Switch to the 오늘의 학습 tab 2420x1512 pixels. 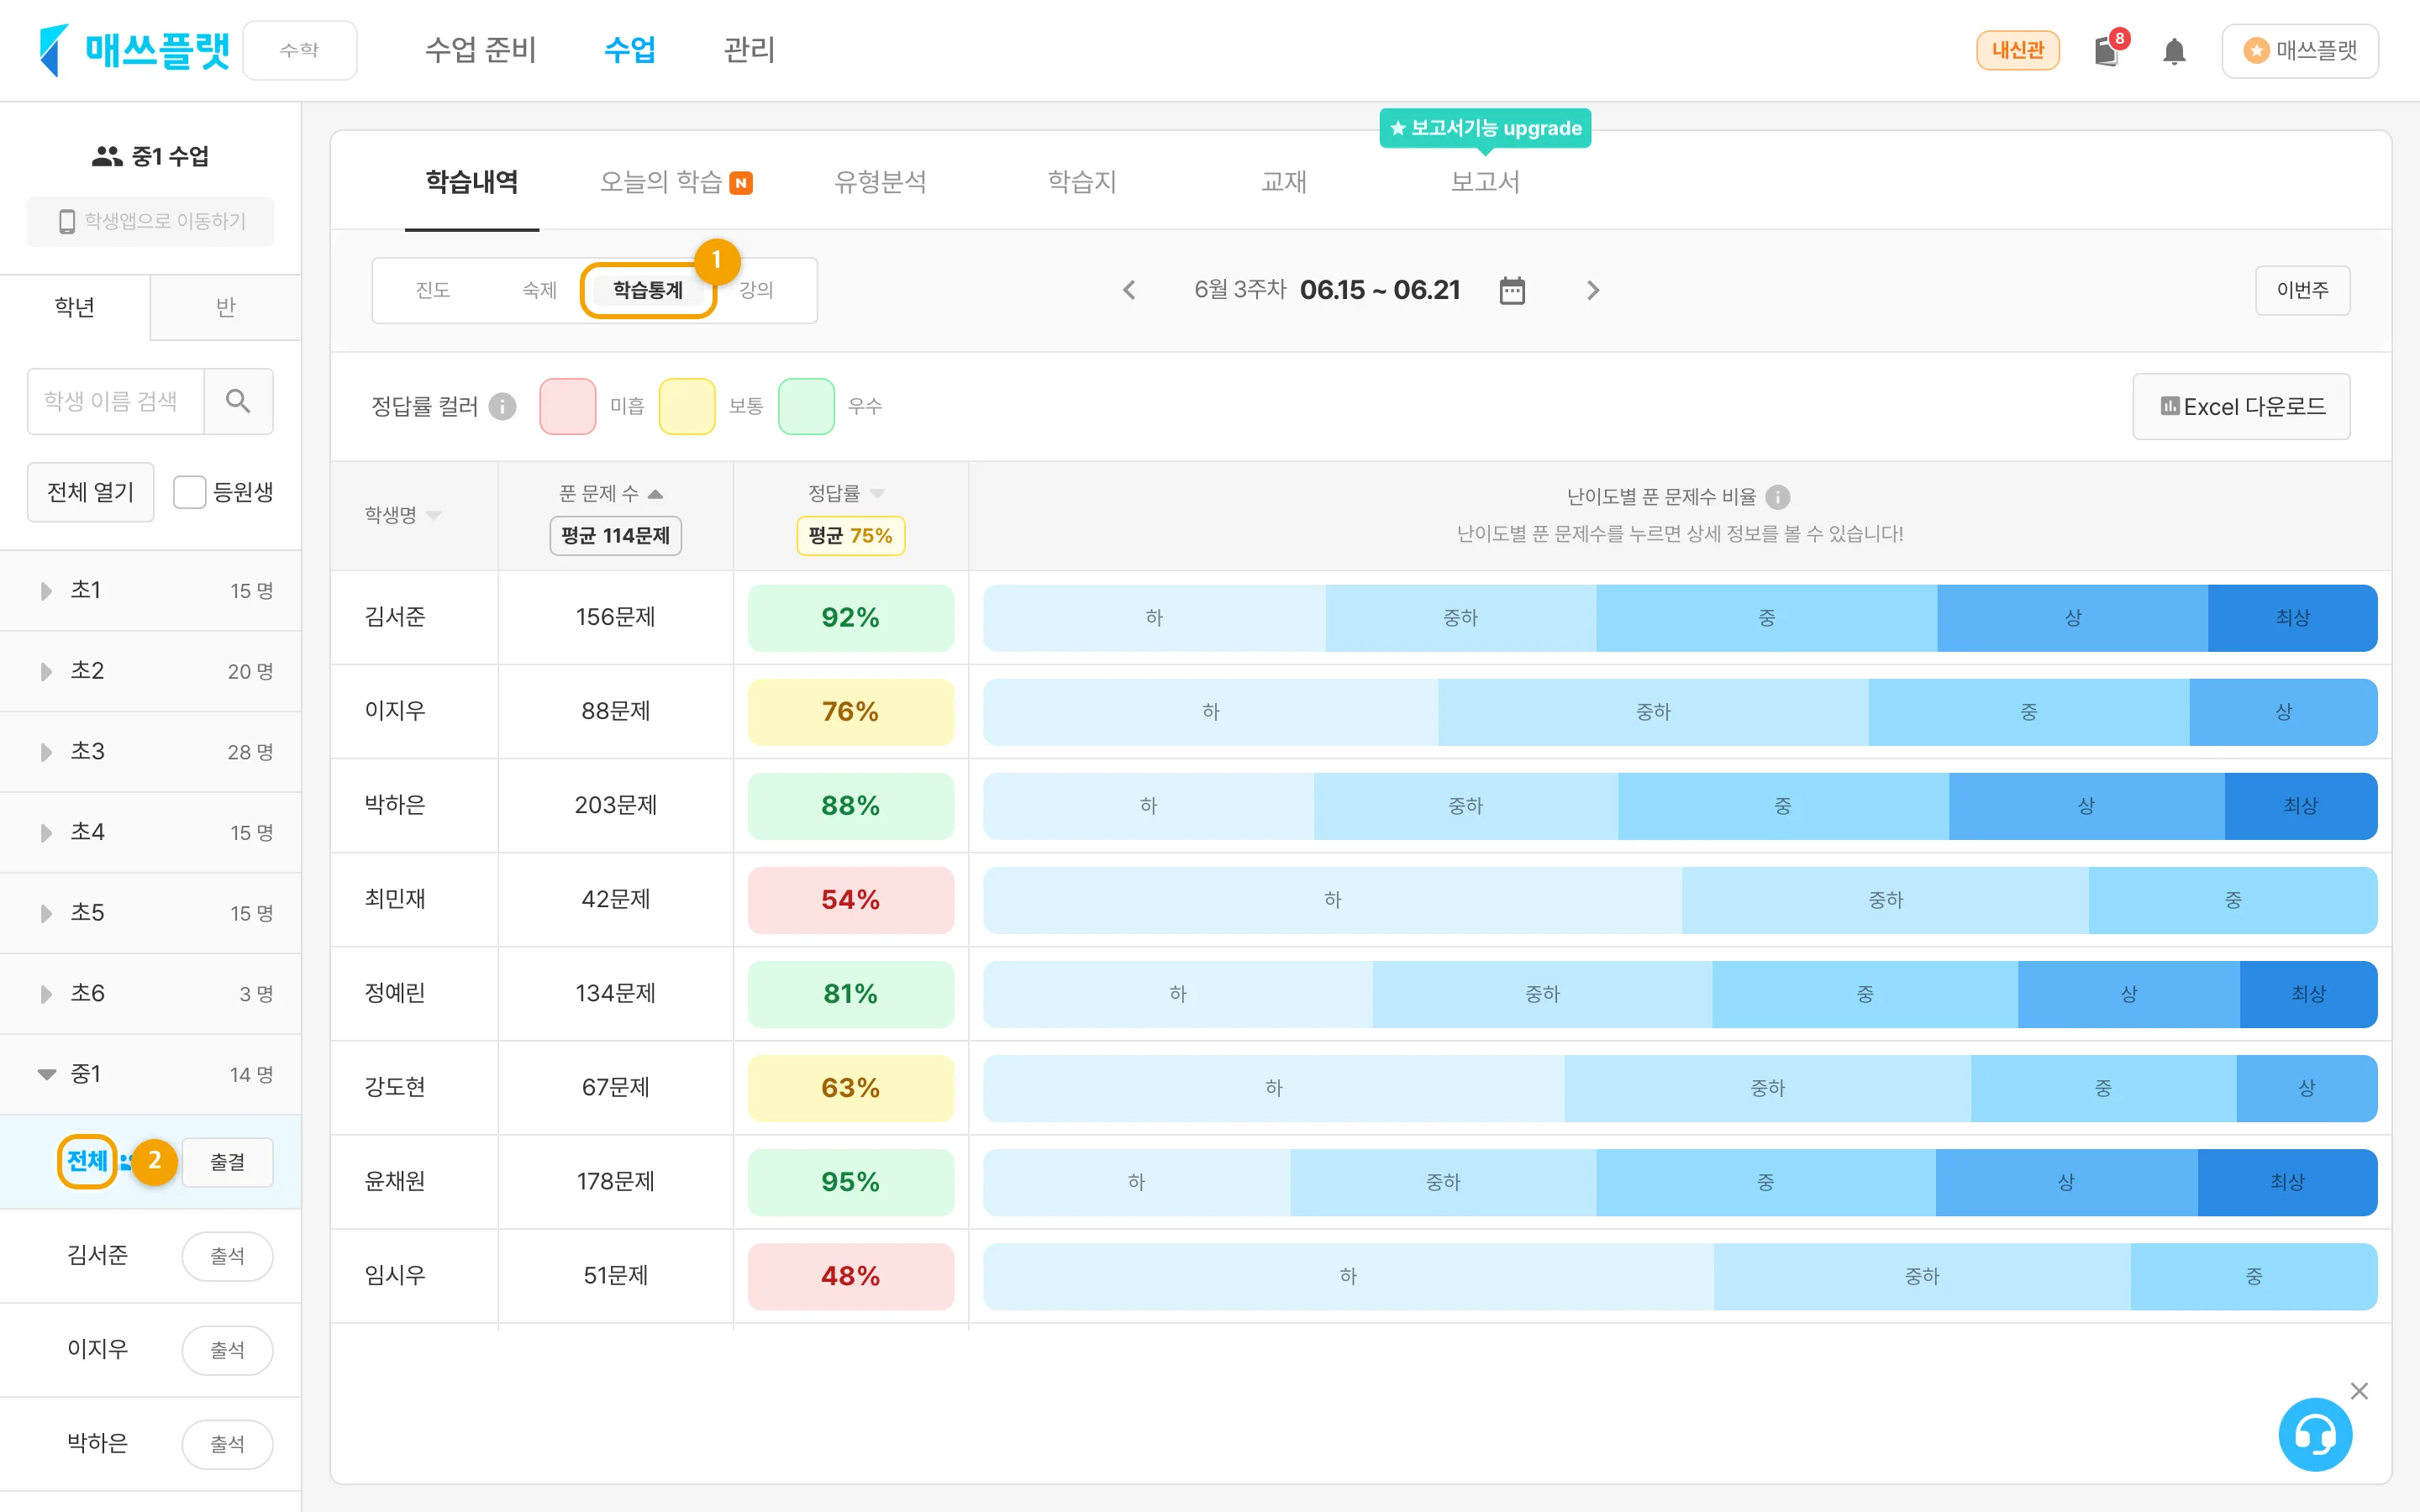coord(676,182)
